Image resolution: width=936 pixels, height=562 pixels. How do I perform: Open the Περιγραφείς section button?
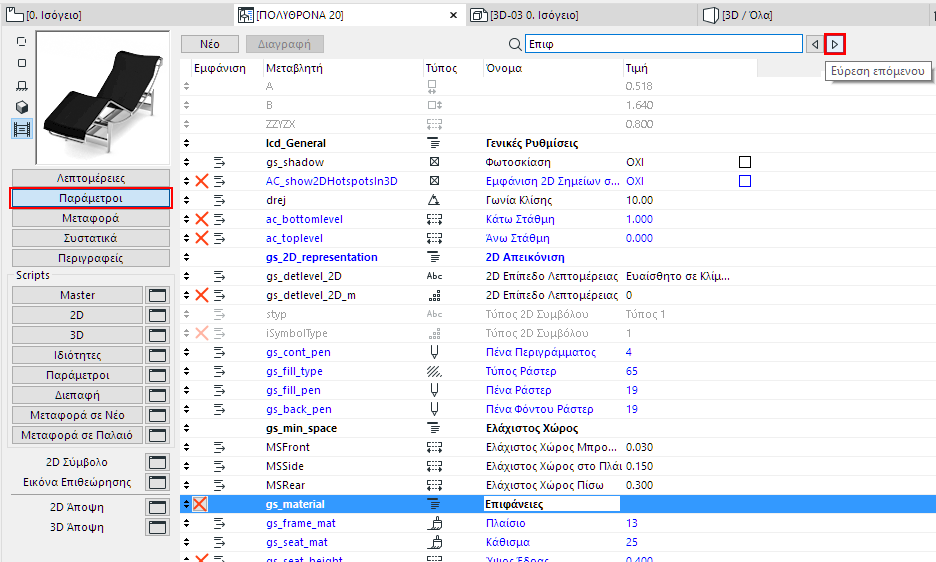pyautogui.click(x=91, y=258)
